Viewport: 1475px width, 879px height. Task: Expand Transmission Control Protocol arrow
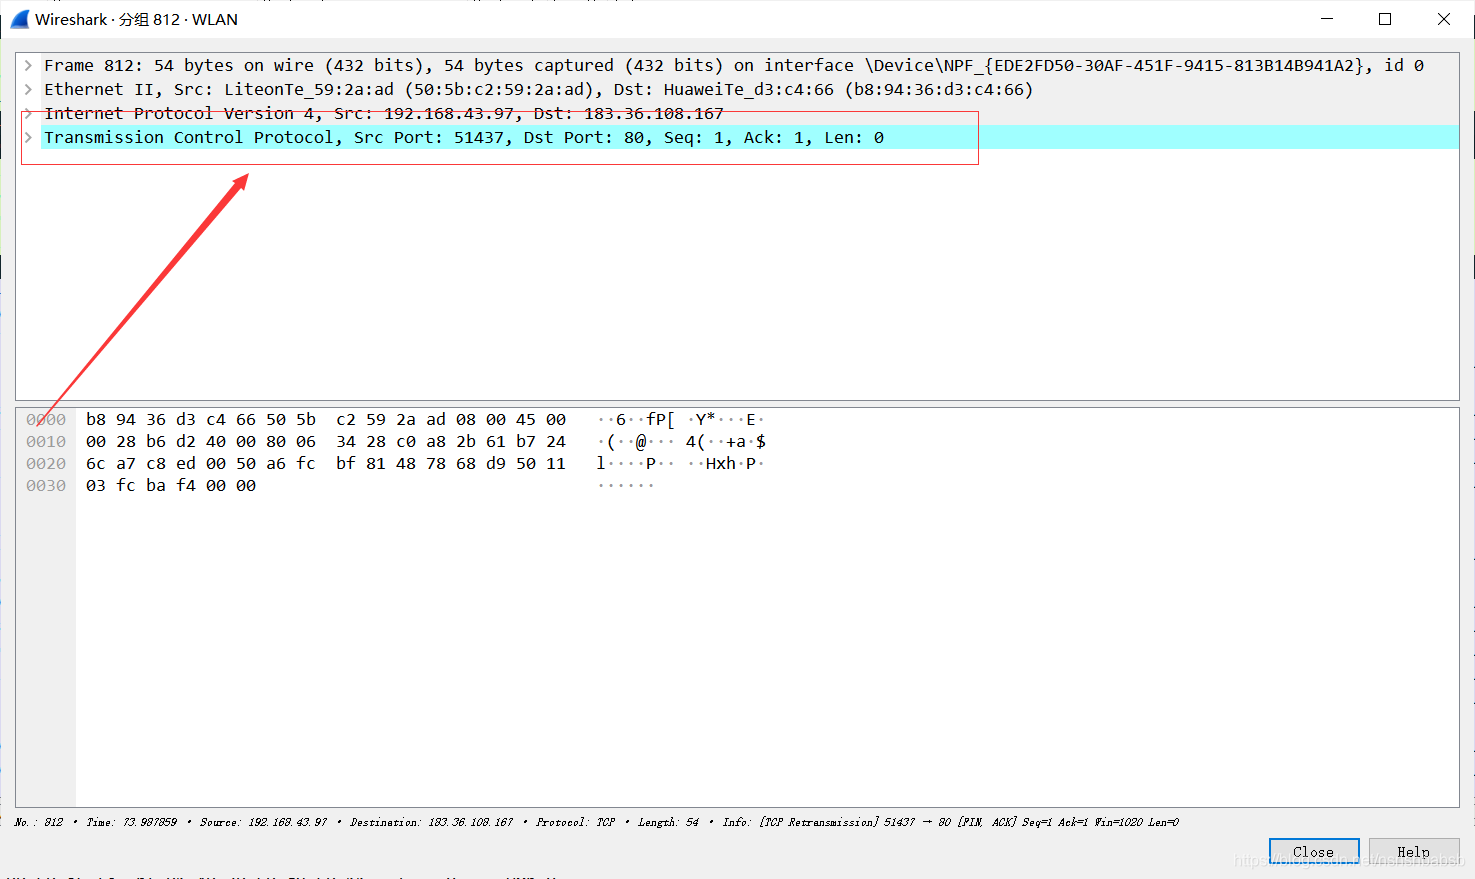[28, 138]
